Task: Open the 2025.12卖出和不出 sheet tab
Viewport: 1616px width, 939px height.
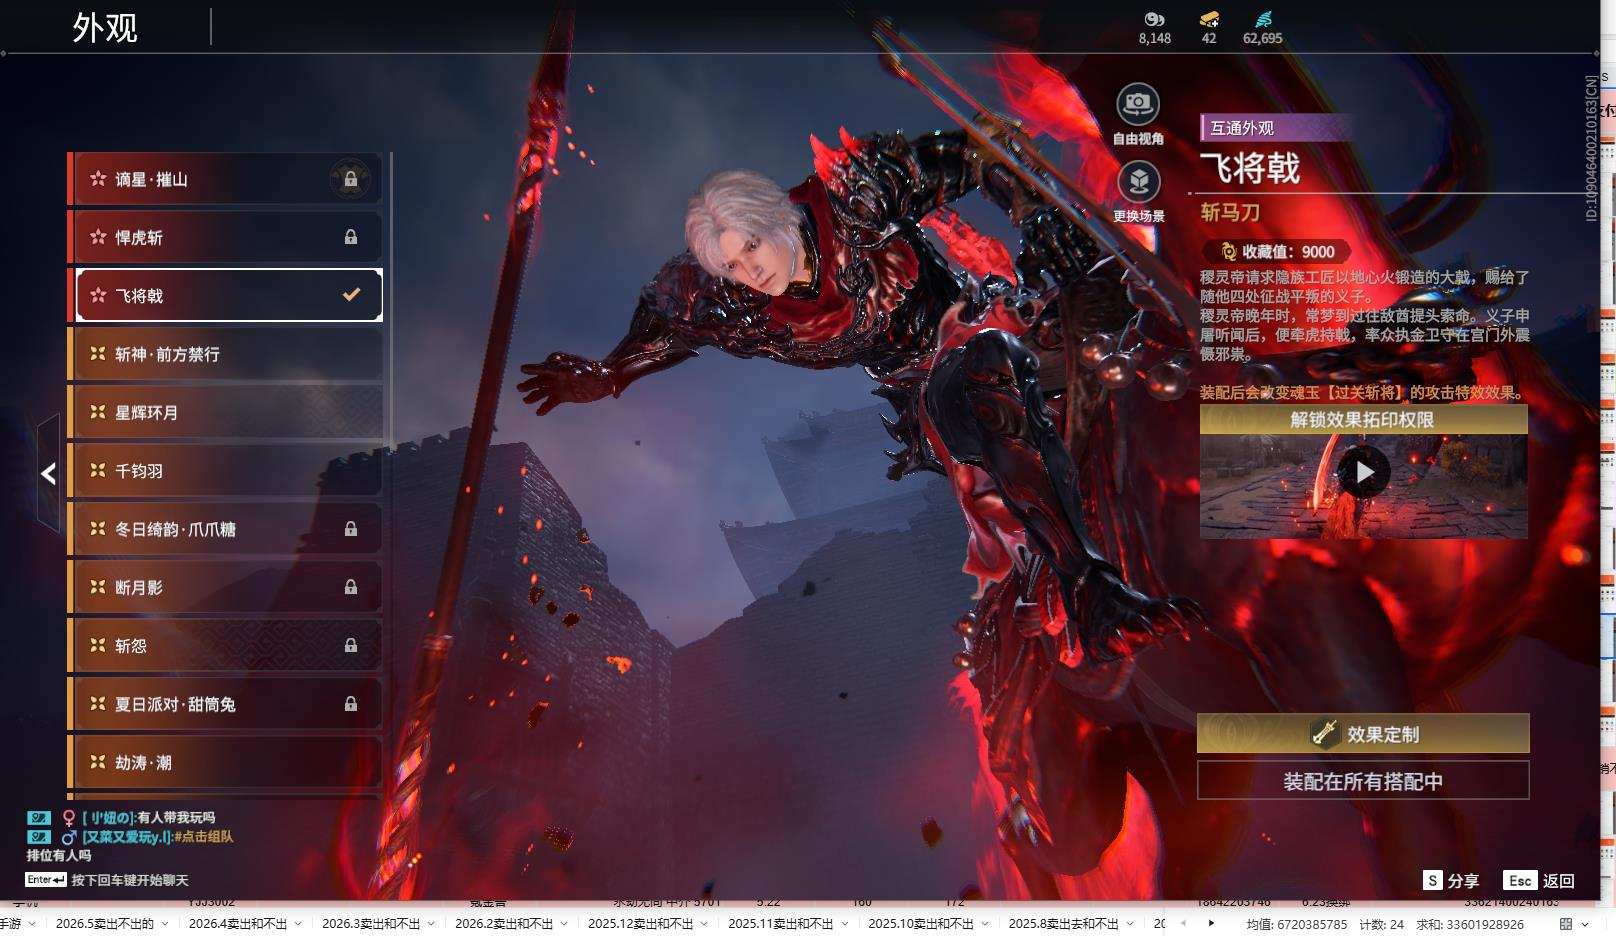Action: [640, 924]
